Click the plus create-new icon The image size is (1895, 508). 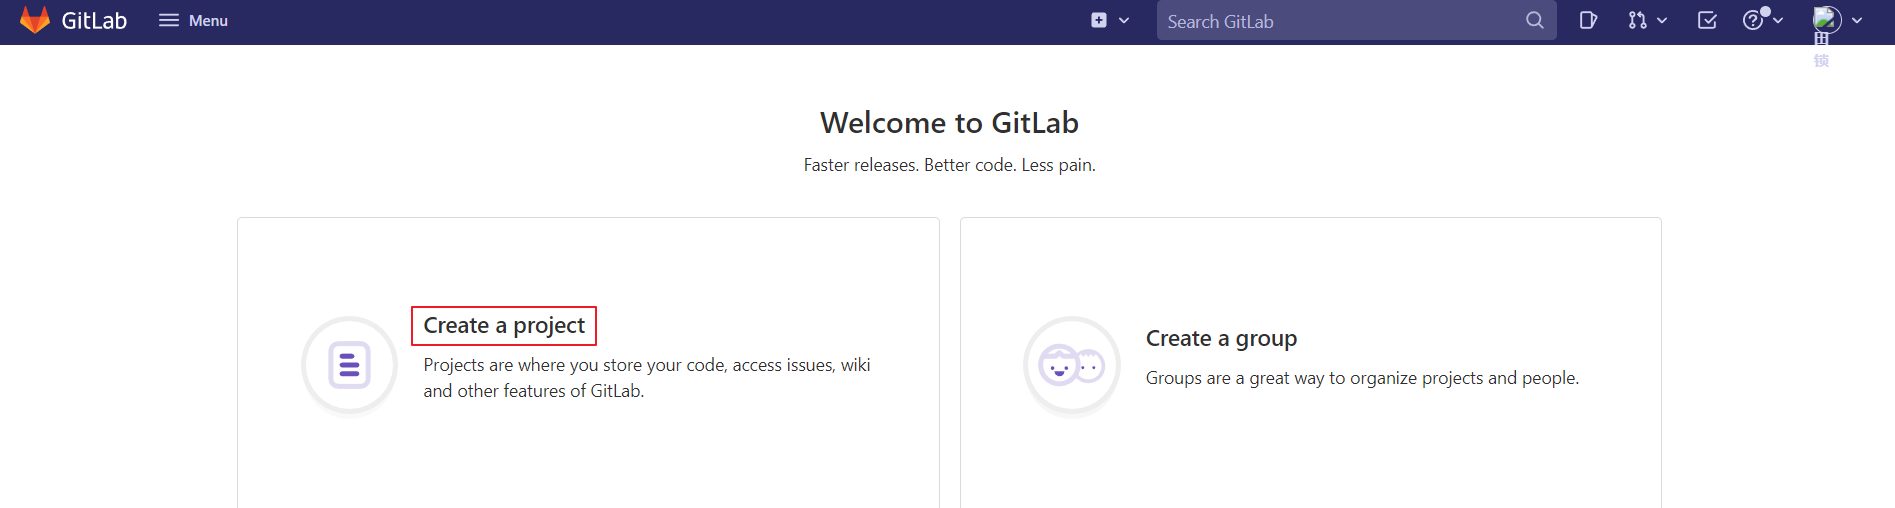pyautogui.click(x=1099, y=20)
